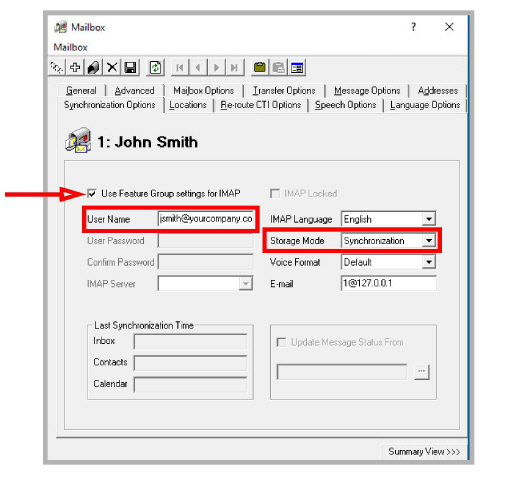Click the User Name input field
The height and width of the screenshot is (482, 517).
(x=205, y=219)
